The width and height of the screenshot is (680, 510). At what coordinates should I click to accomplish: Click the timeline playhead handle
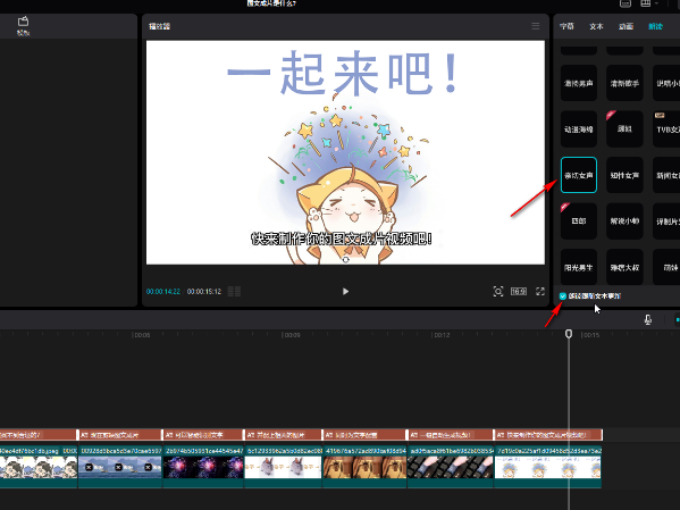point(569,333)
